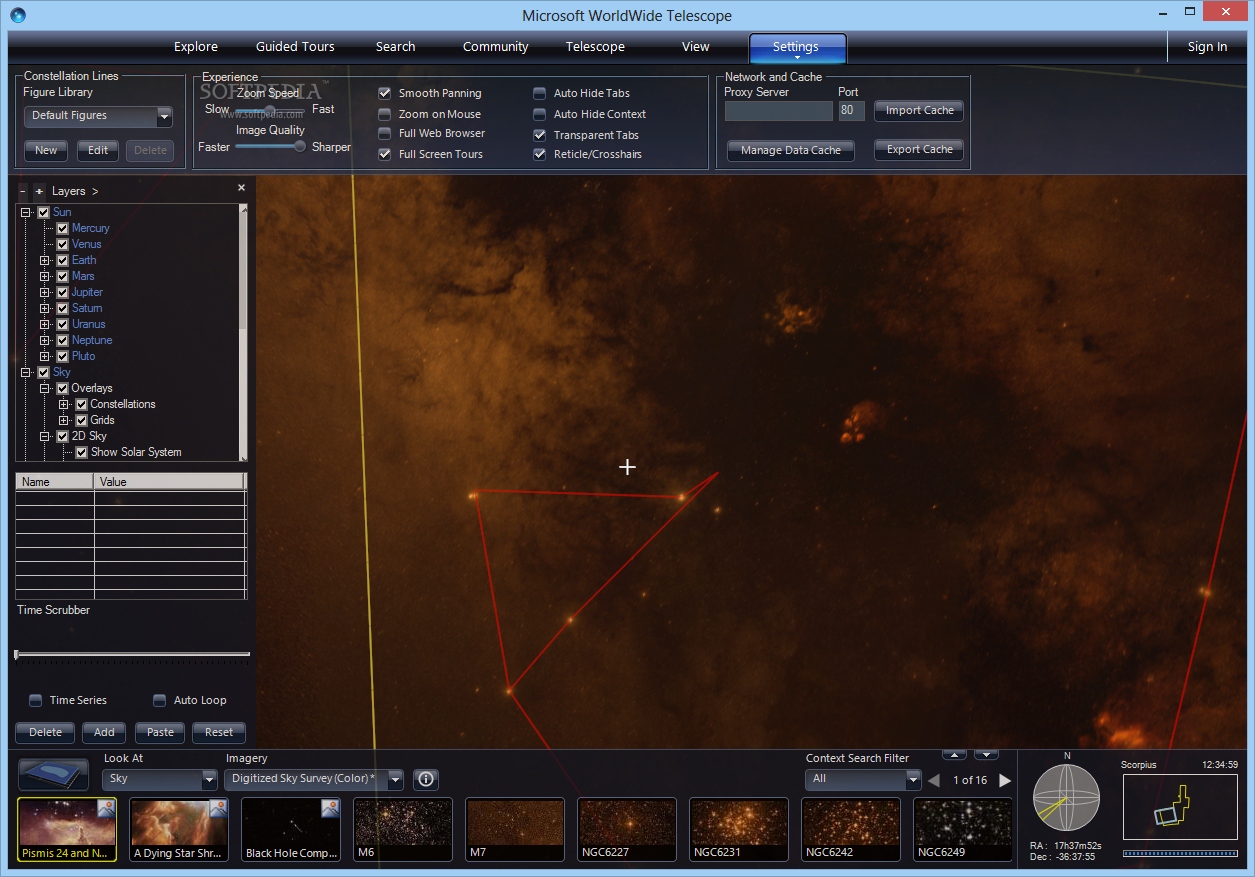Enable Zoom on Mouse checkbox

click(385, 114)
